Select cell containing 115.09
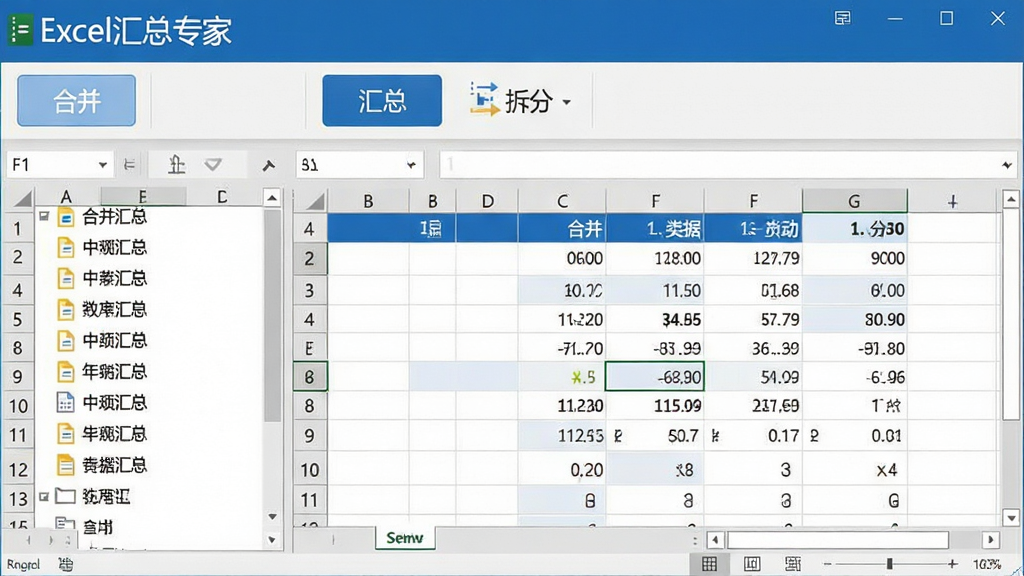 pos(655,406)
